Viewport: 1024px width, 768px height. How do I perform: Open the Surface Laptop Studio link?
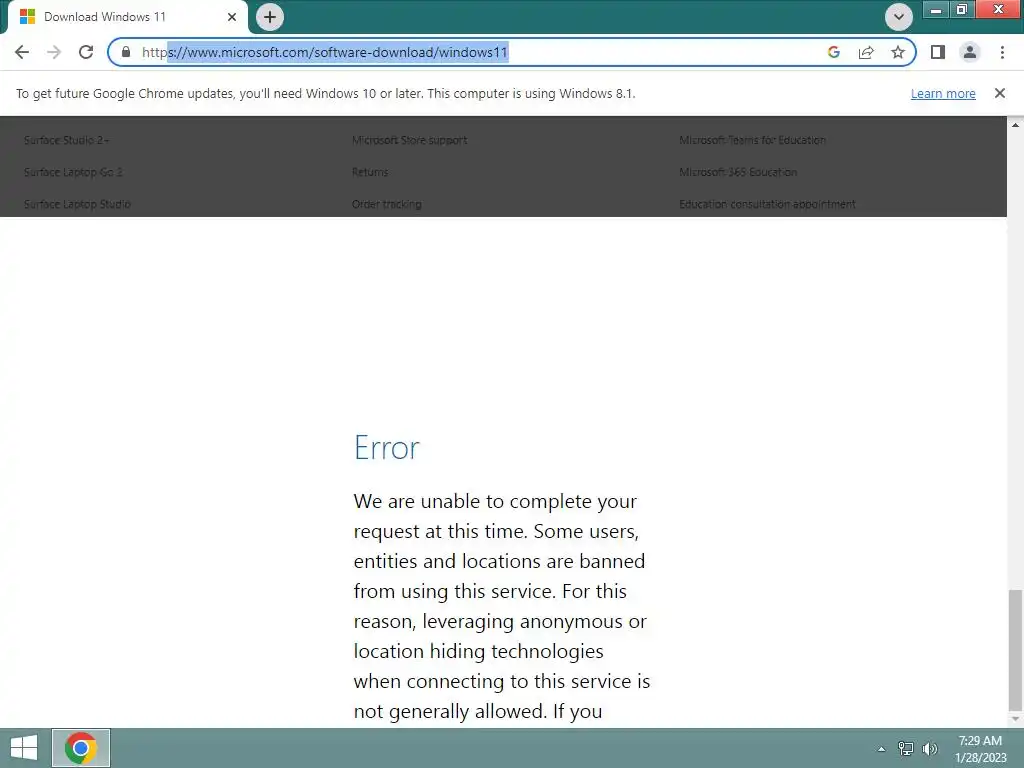click(77, 204)
